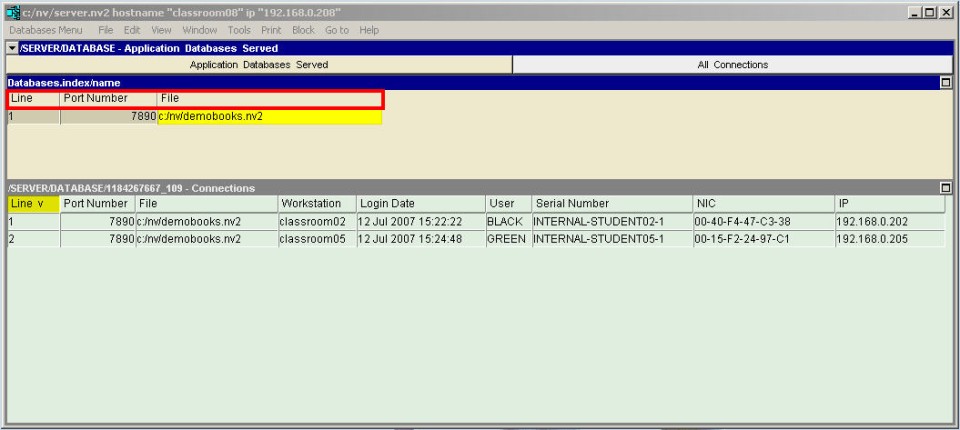Open the Block menu
Screen dimensions: 960x430
click(303, 31)
